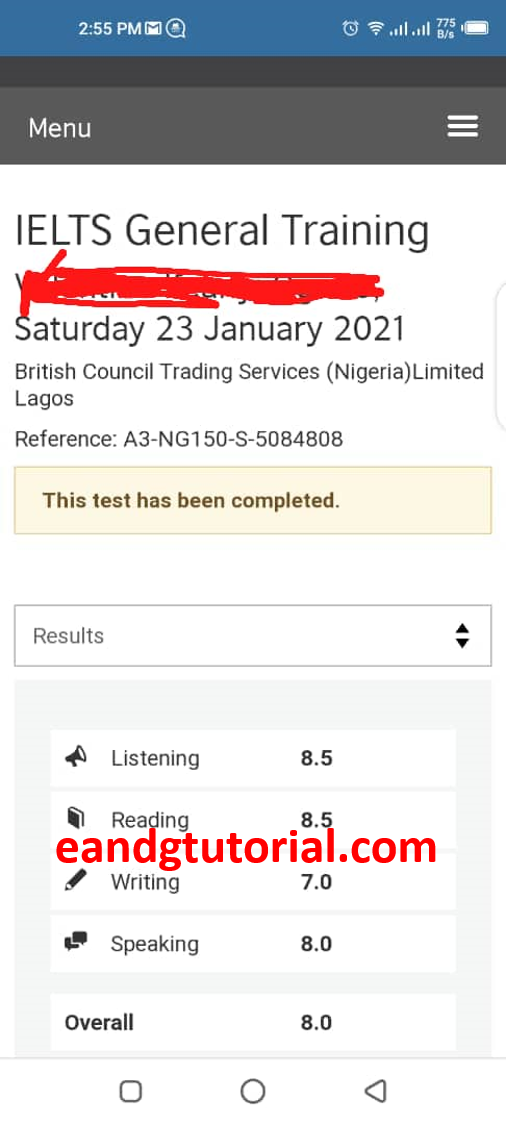Select the Listening score row

click(x=253, y=758)
